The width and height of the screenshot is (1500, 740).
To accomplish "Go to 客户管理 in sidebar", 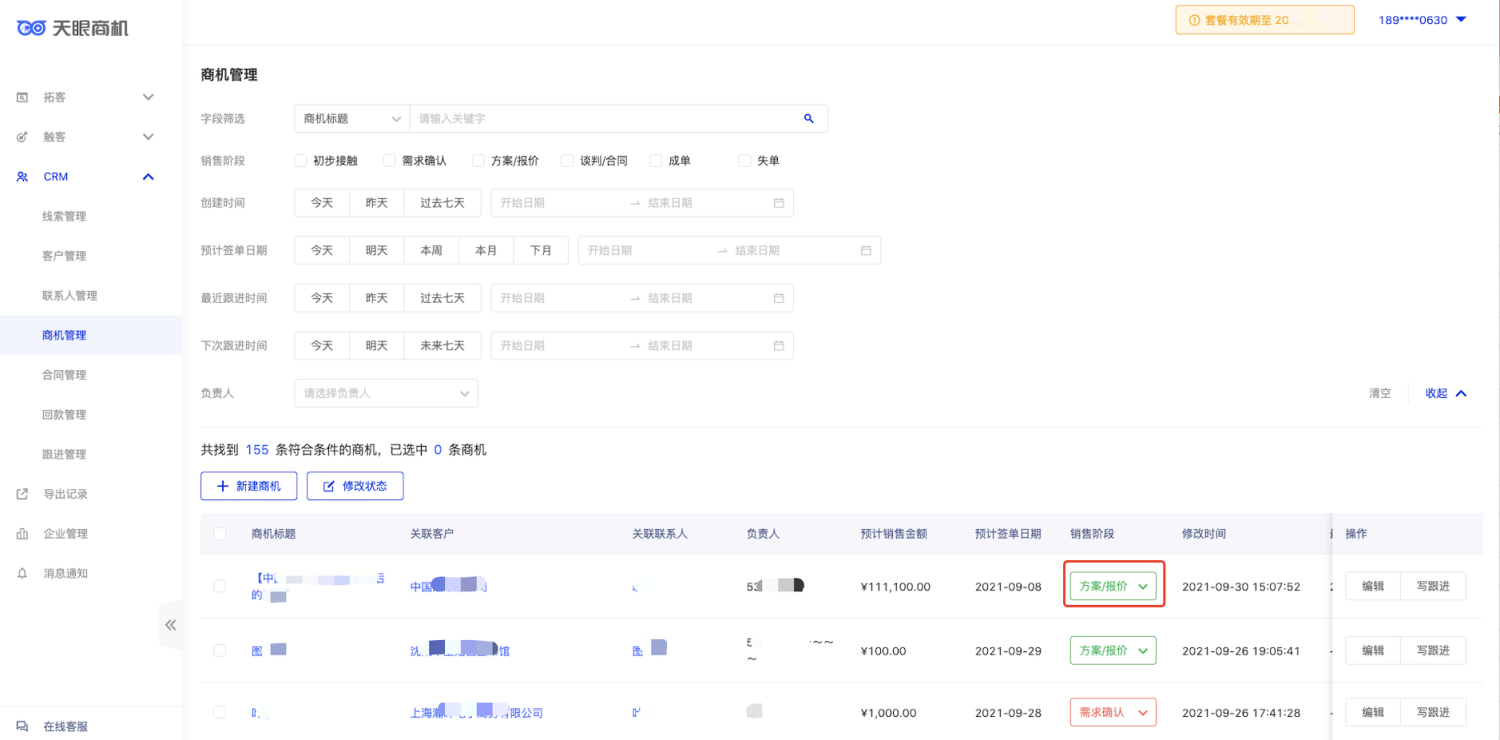I will pos(64,256).
